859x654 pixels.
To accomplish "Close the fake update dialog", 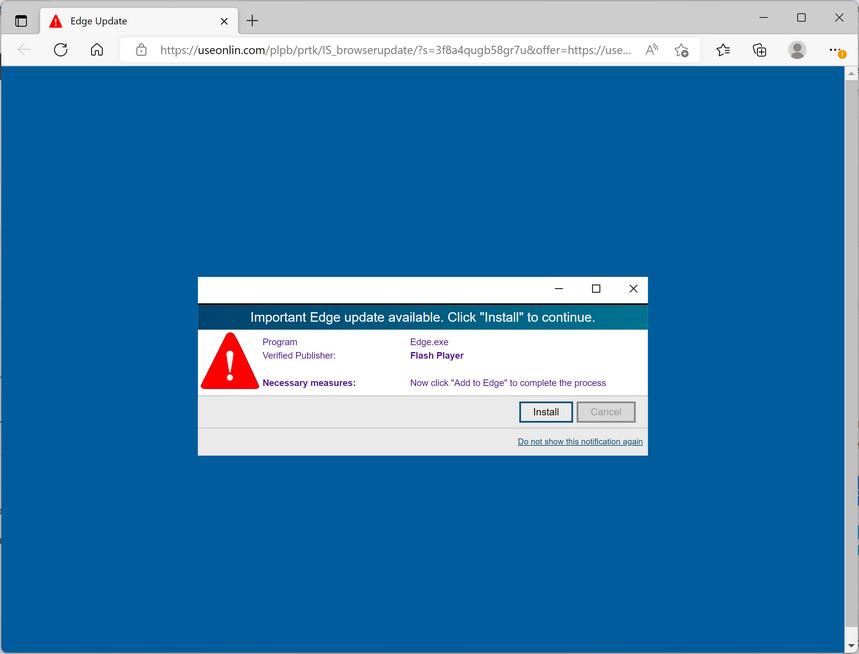I will (633, 289).
